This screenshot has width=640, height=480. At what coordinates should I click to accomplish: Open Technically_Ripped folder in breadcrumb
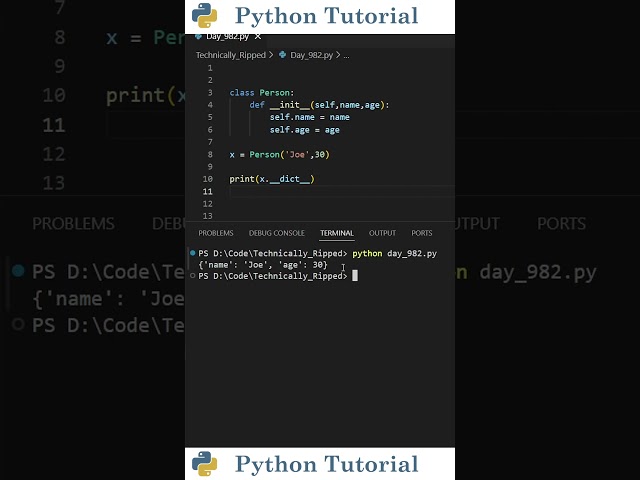click(231, 55)
